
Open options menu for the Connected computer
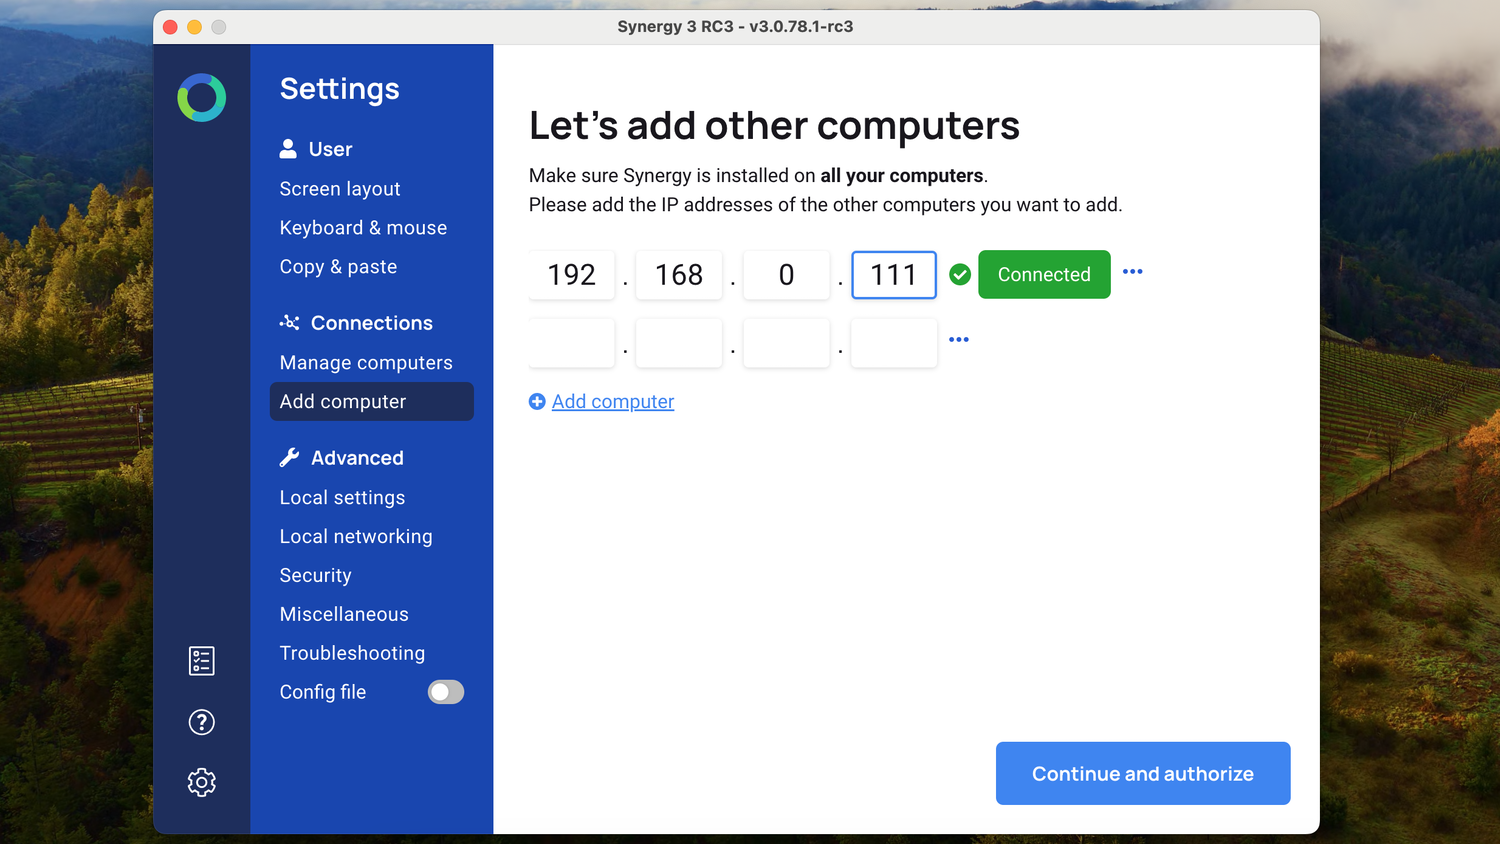click(1132, 272)
